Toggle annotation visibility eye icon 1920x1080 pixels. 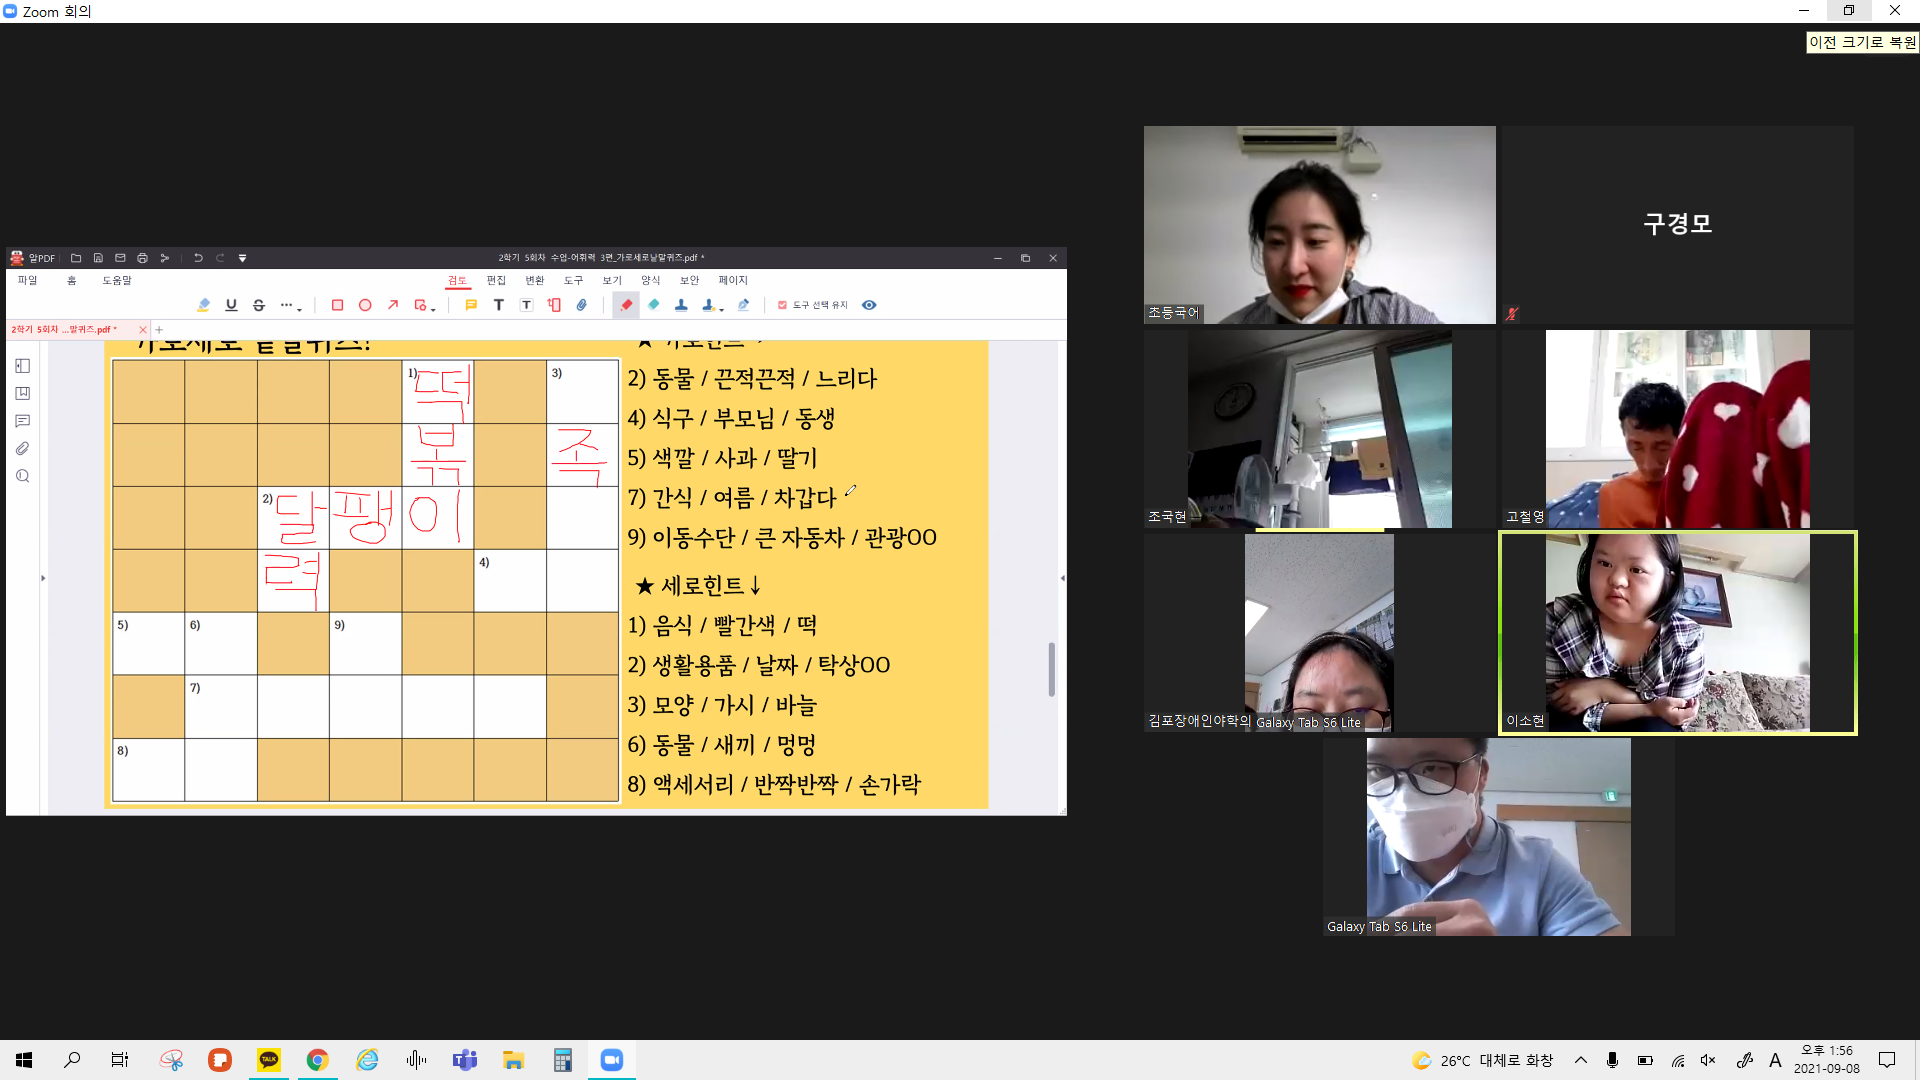(869, 305)
